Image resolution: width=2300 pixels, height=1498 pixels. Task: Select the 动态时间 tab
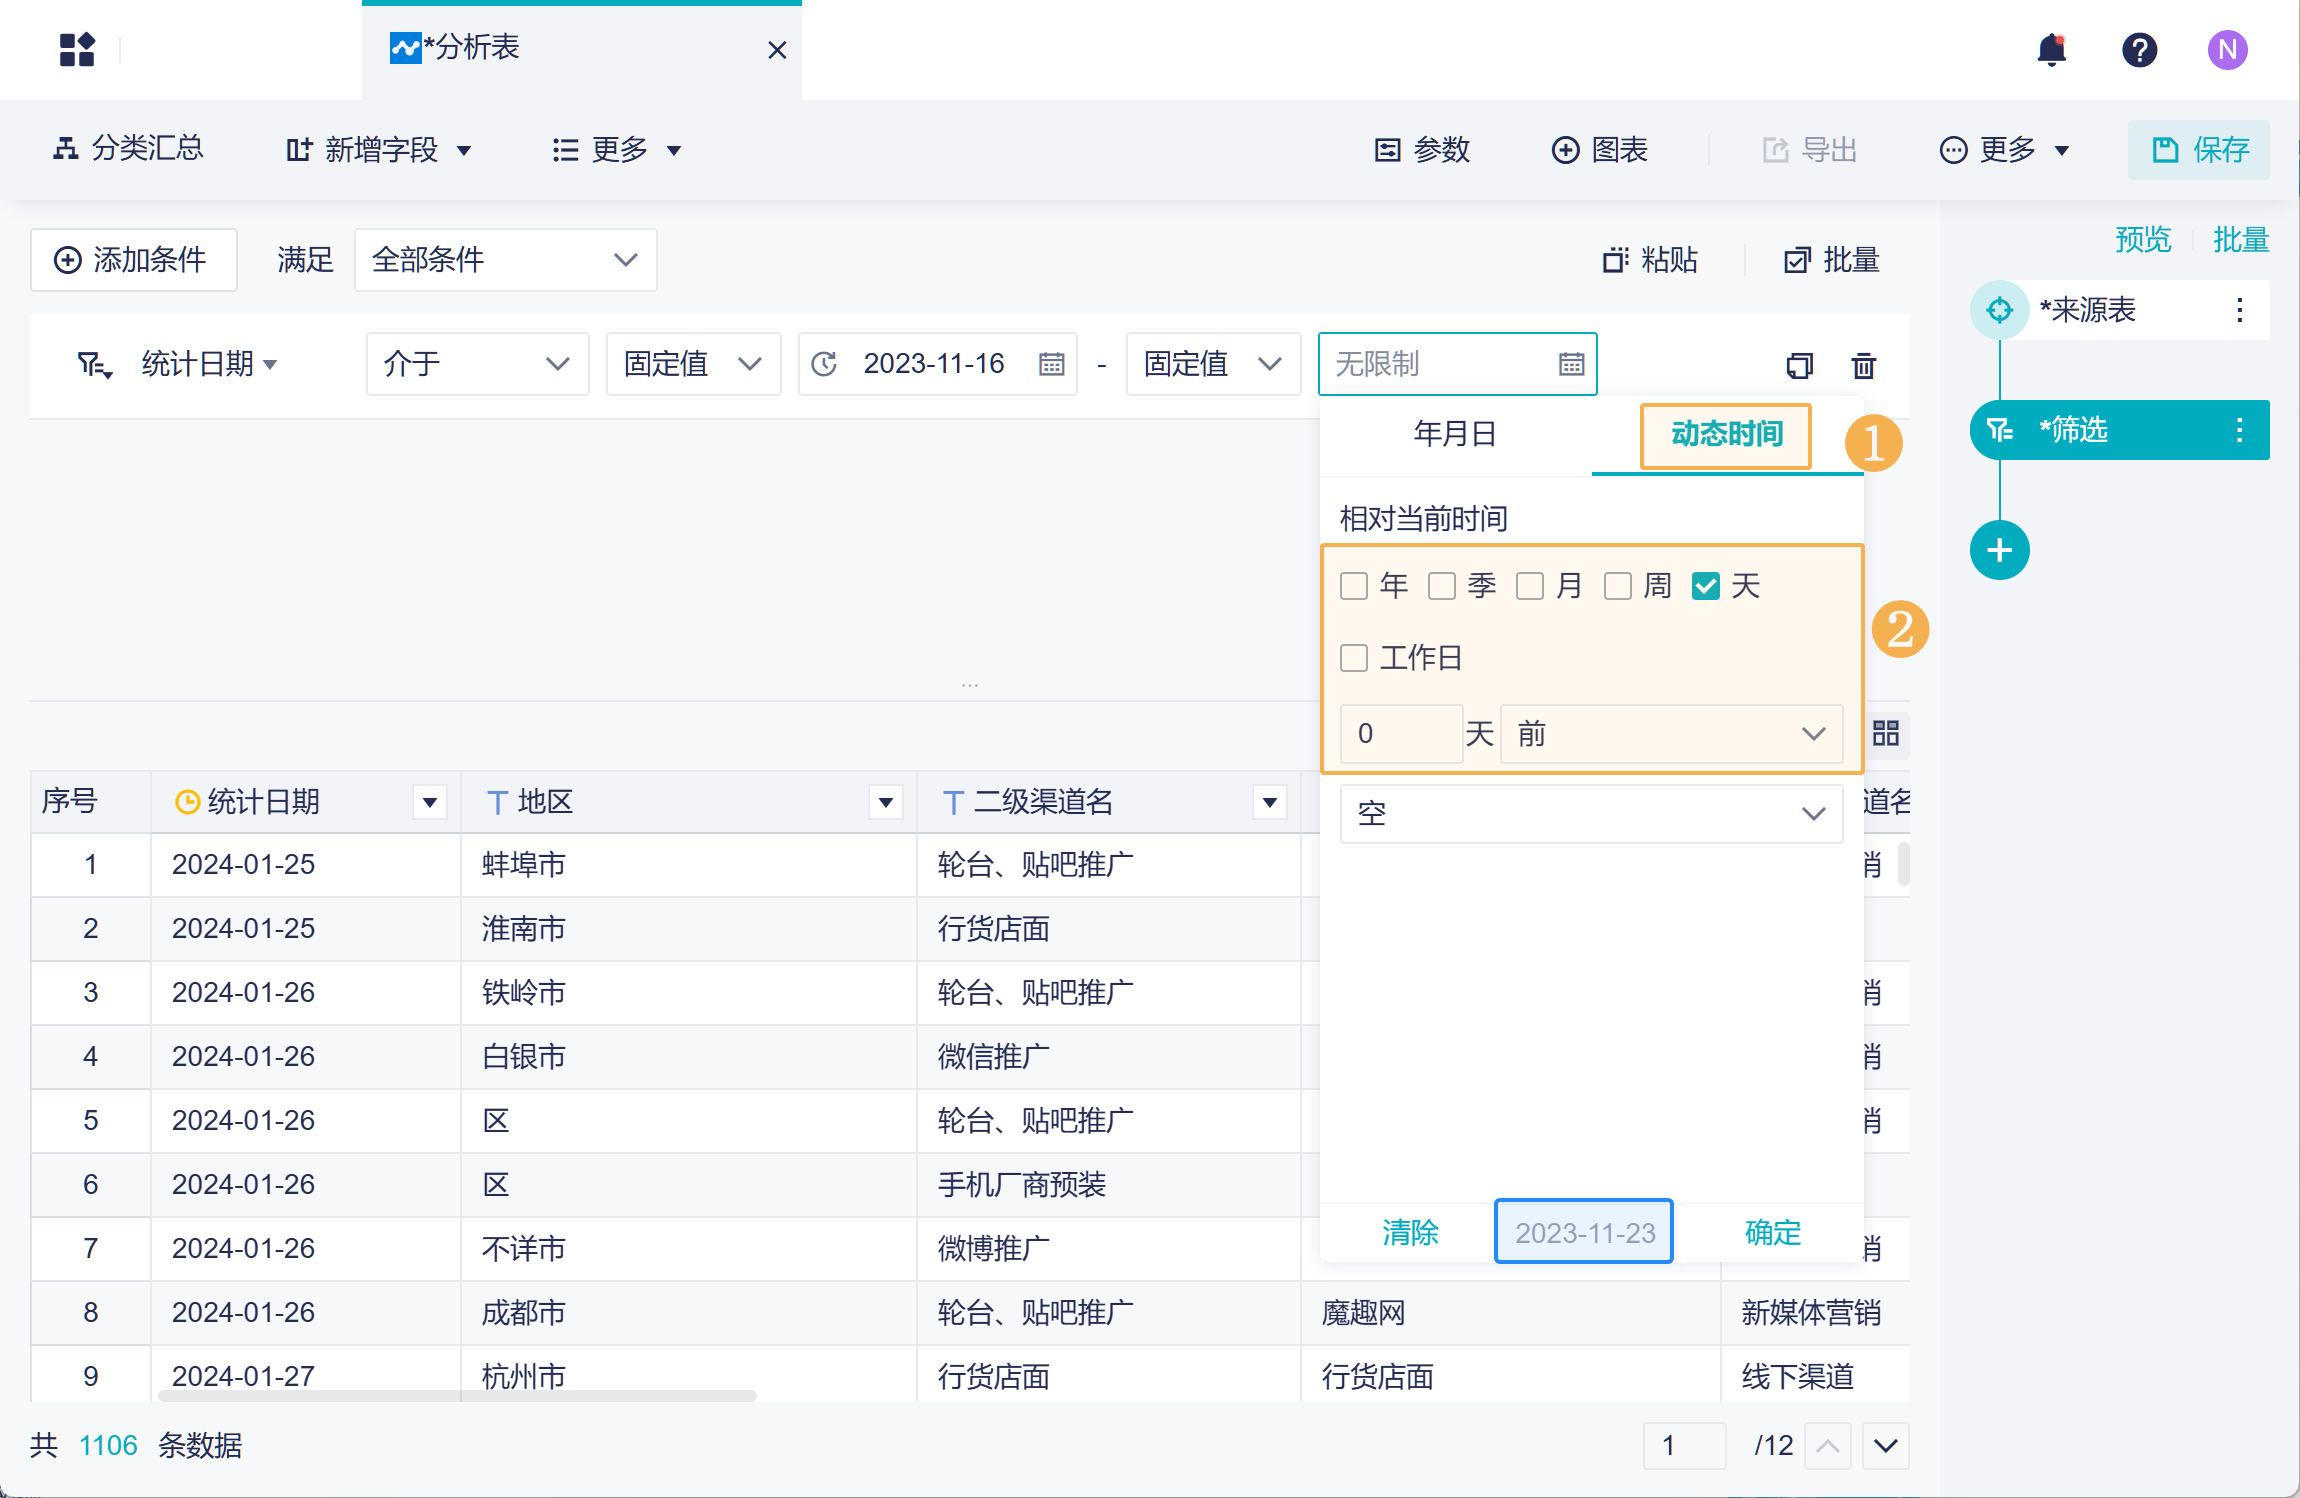click(1726, 434)
